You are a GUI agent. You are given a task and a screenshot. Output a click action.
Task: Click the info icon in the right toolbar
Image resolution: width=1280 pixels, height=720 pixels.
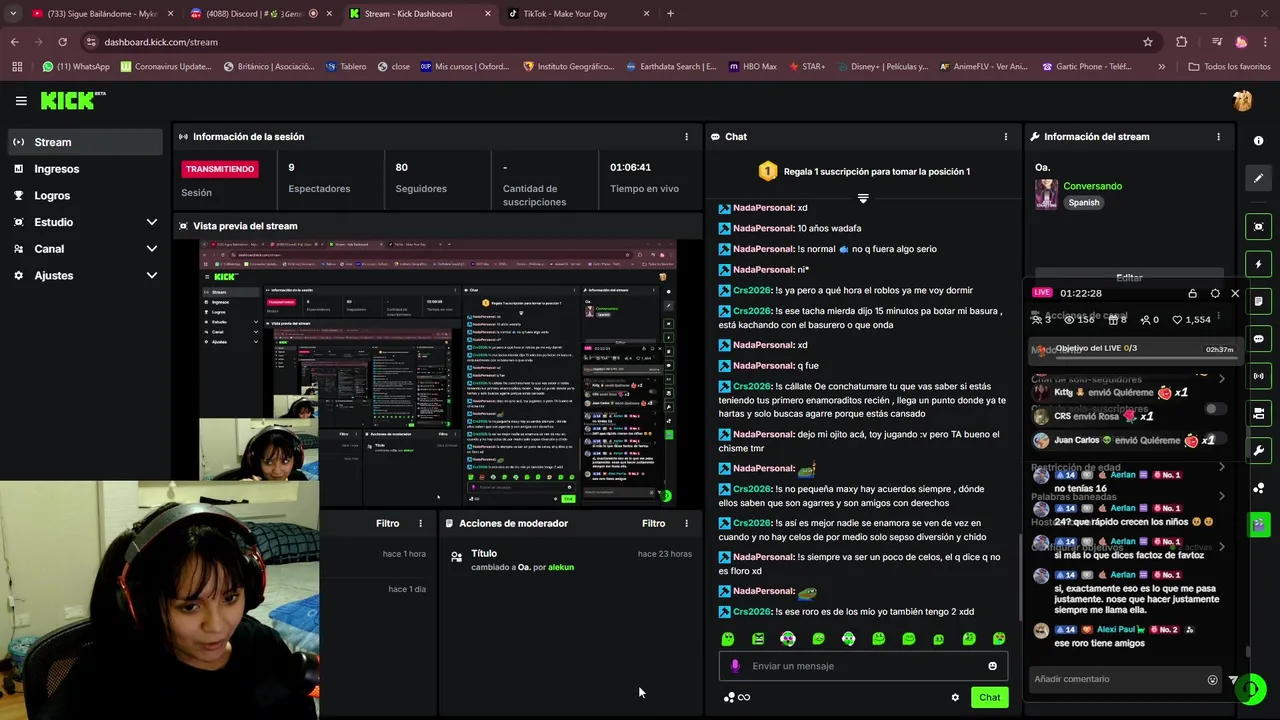click(x=1259, y=141)
